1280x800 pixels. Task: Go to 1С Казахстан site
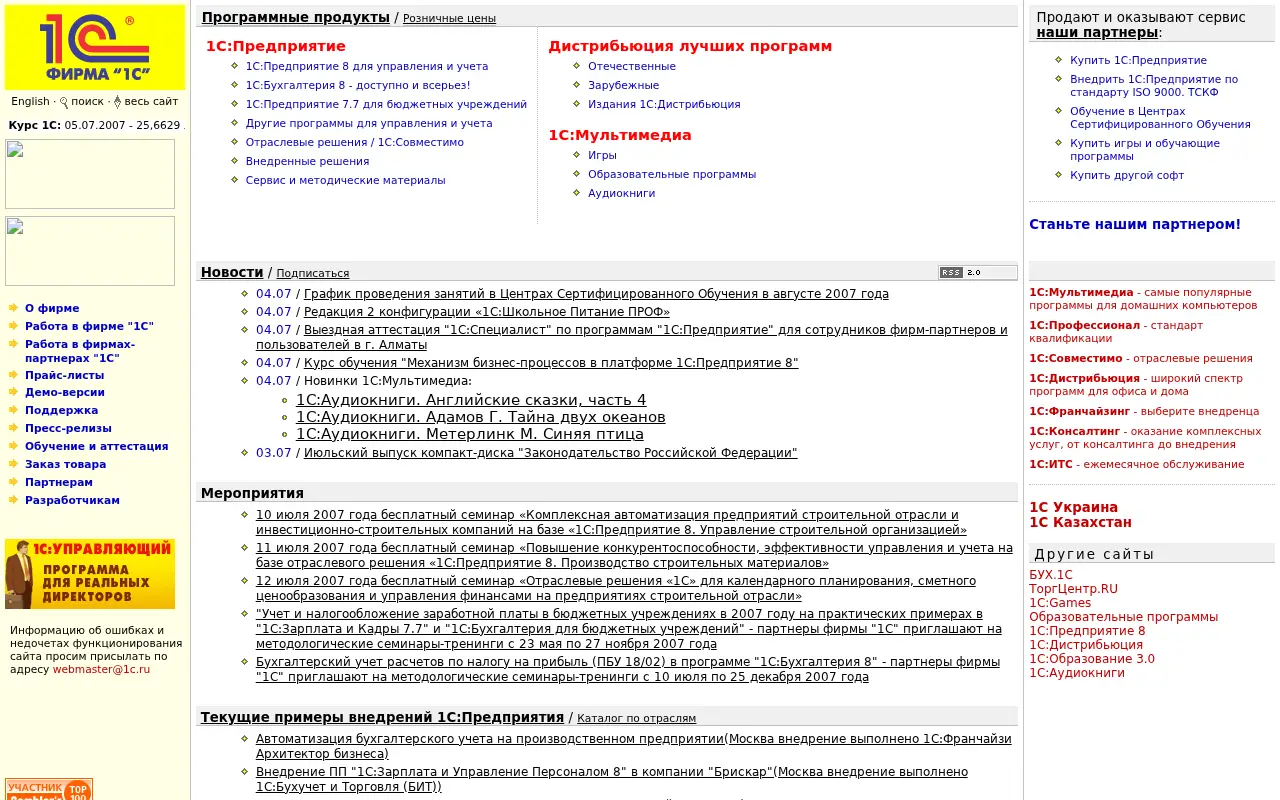tap(1081, 522)
